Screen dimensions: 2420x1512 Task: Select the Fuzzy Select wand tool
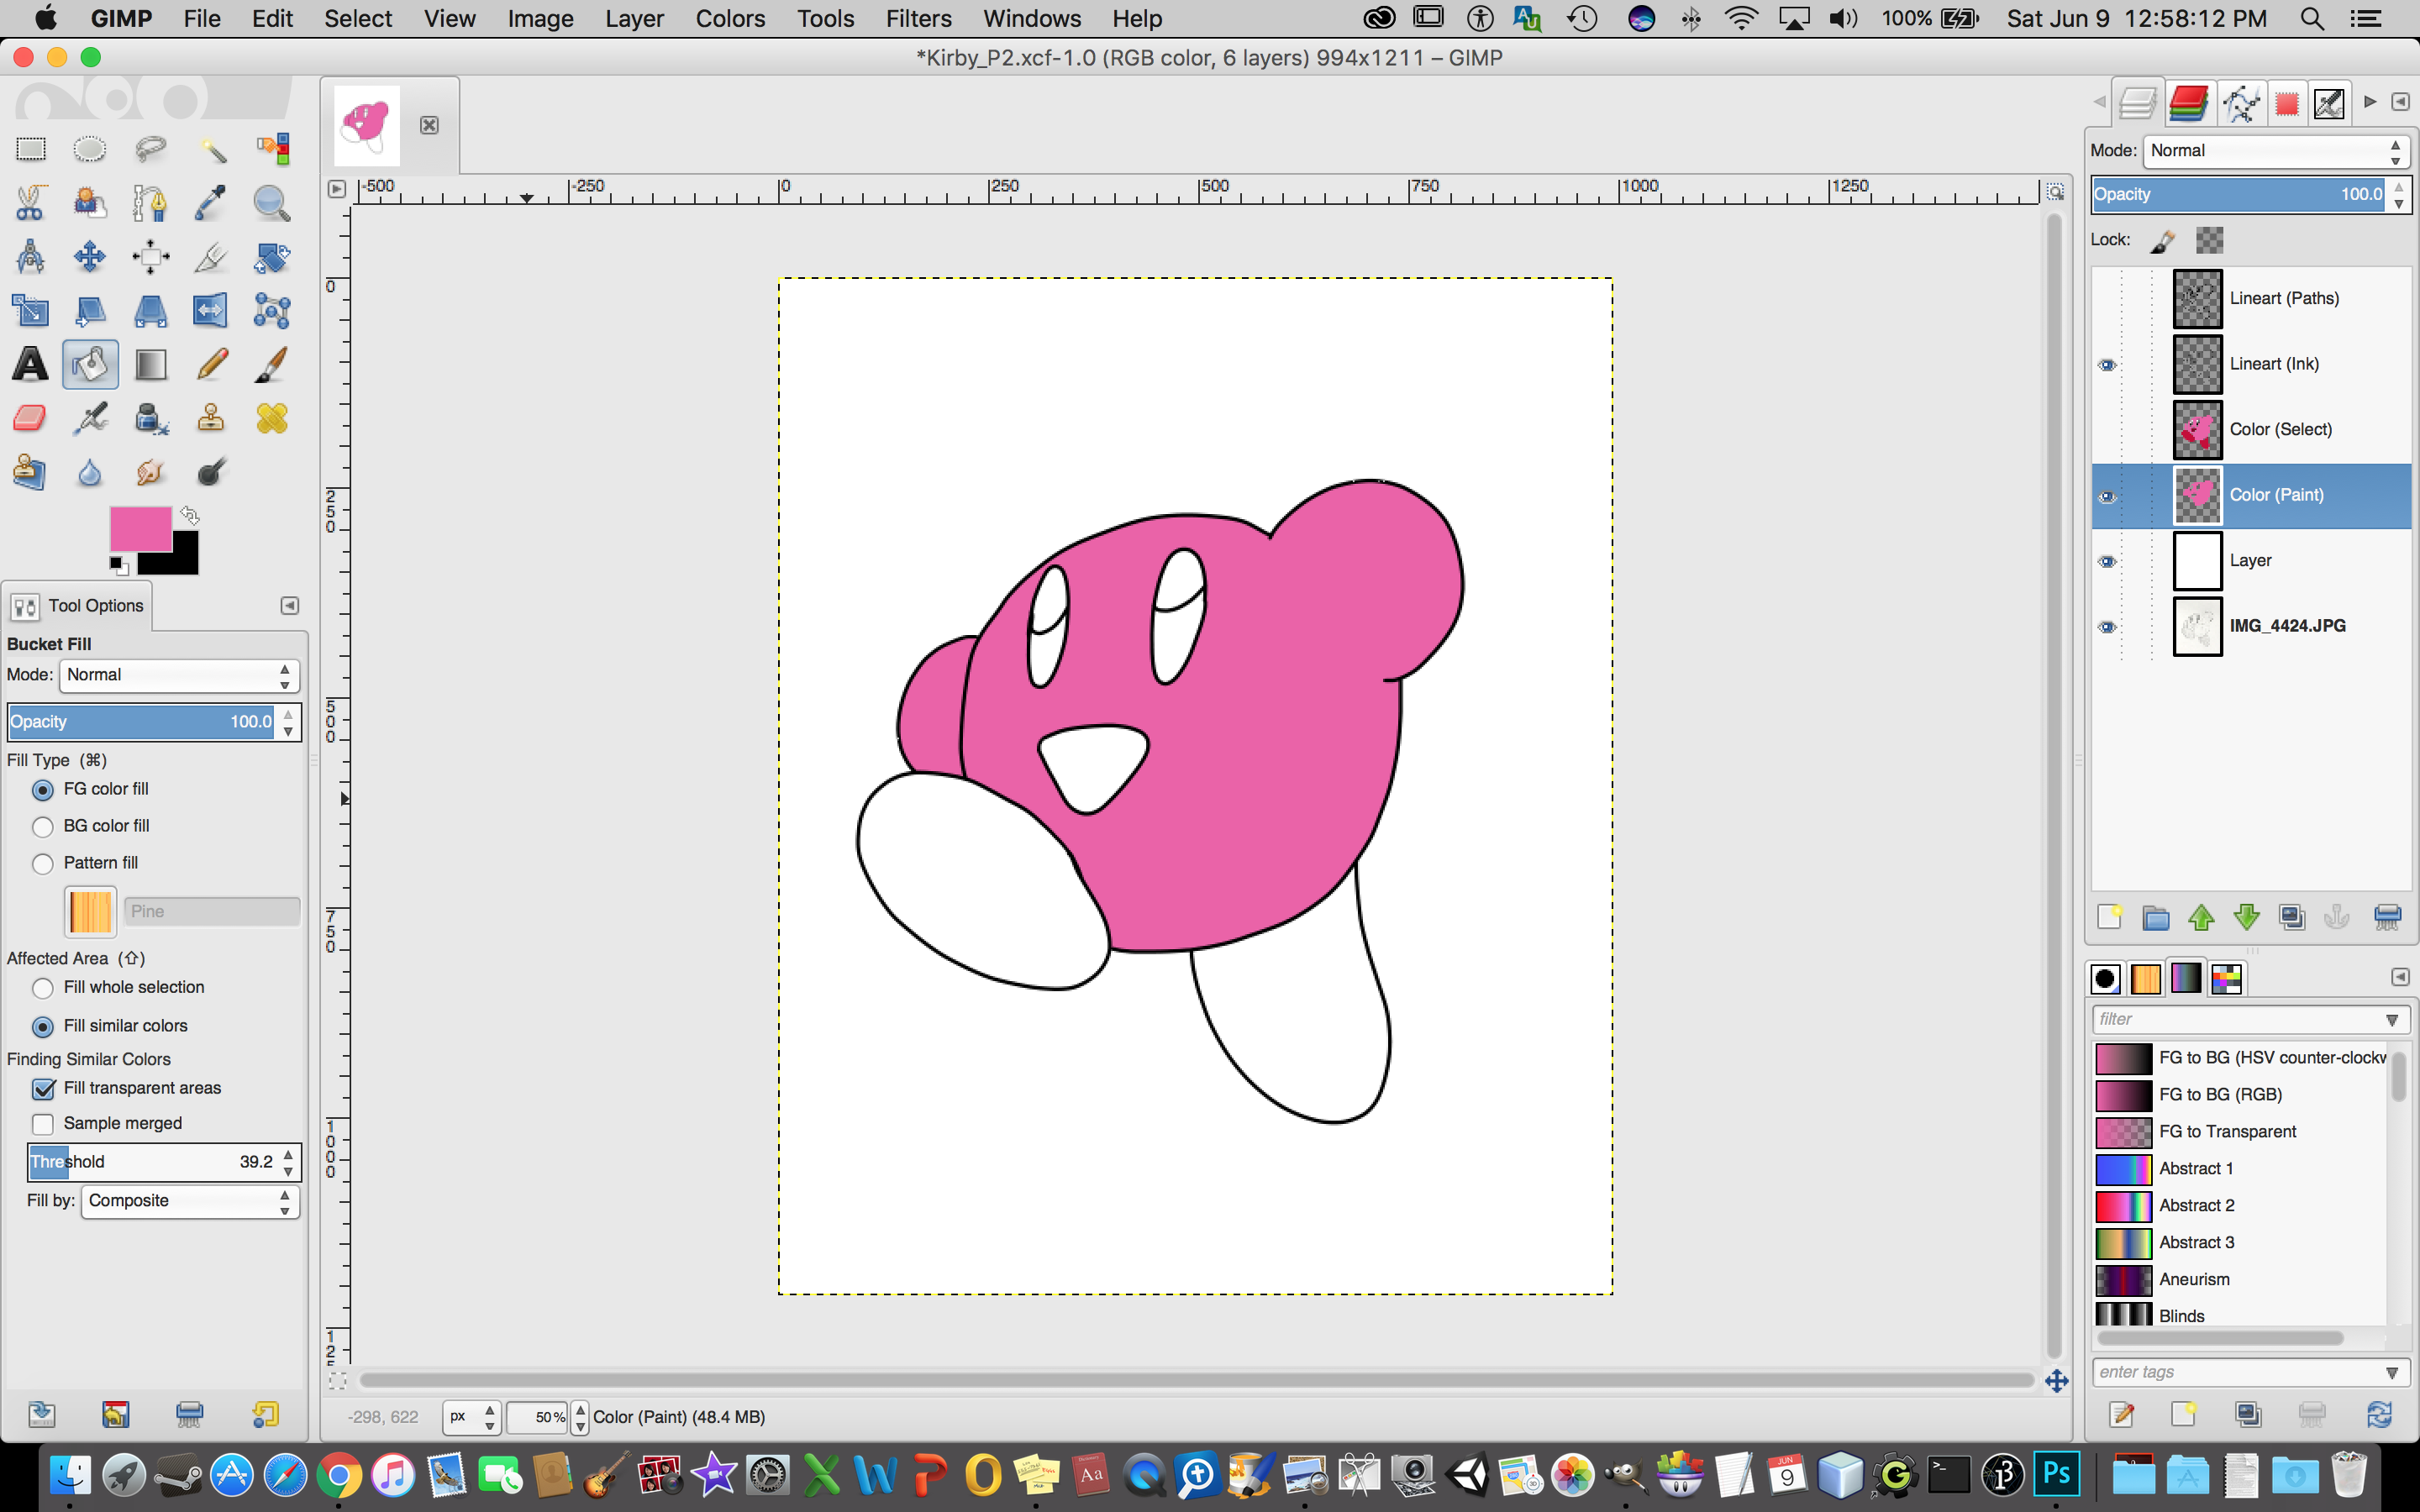[x=211, y=149]
